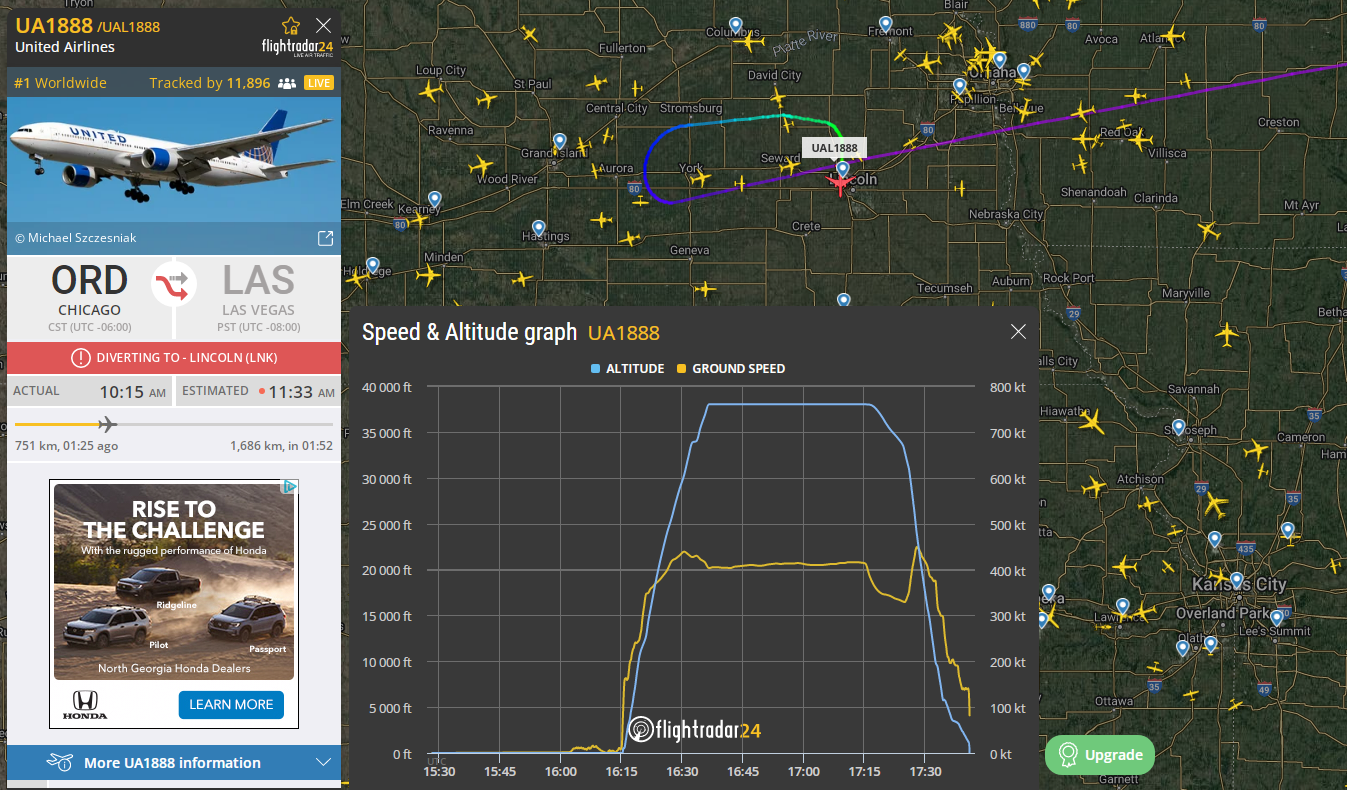Screen dimensions: 1347x790
Task: Select yellow aircraft near Minden
Action: point(428,275)
